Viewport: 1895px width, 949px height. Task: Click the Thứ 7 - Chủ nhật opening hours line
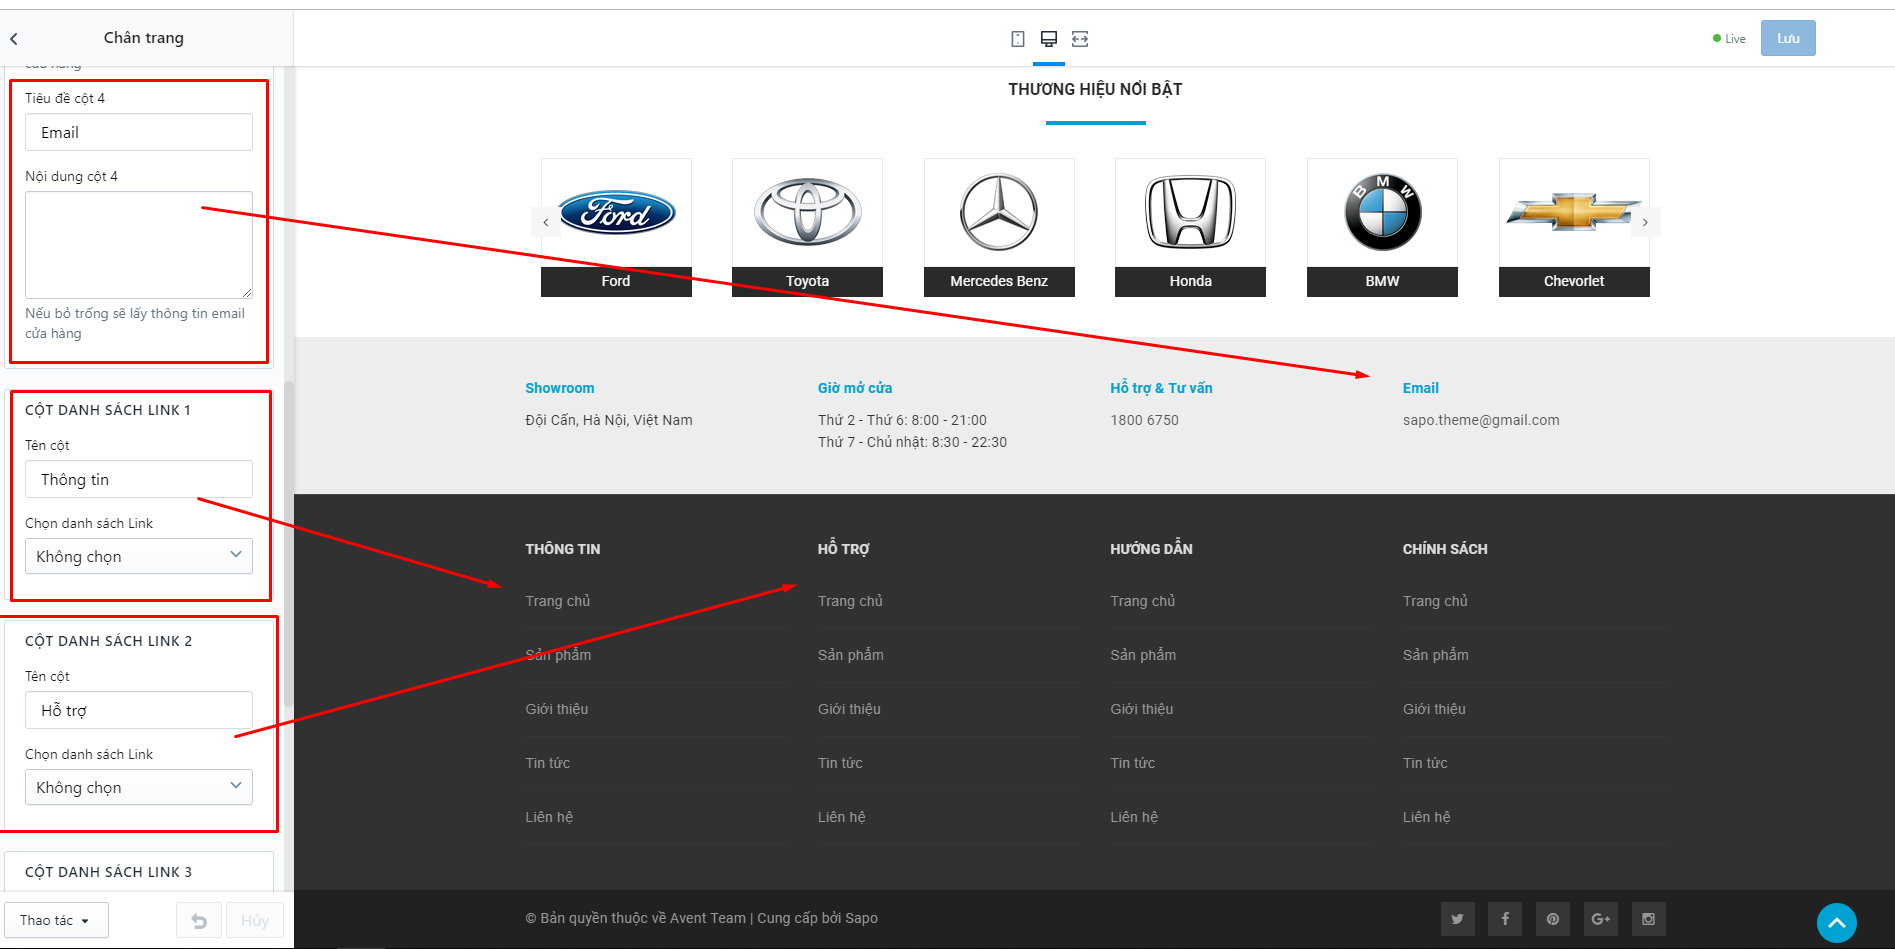point(912,442)
